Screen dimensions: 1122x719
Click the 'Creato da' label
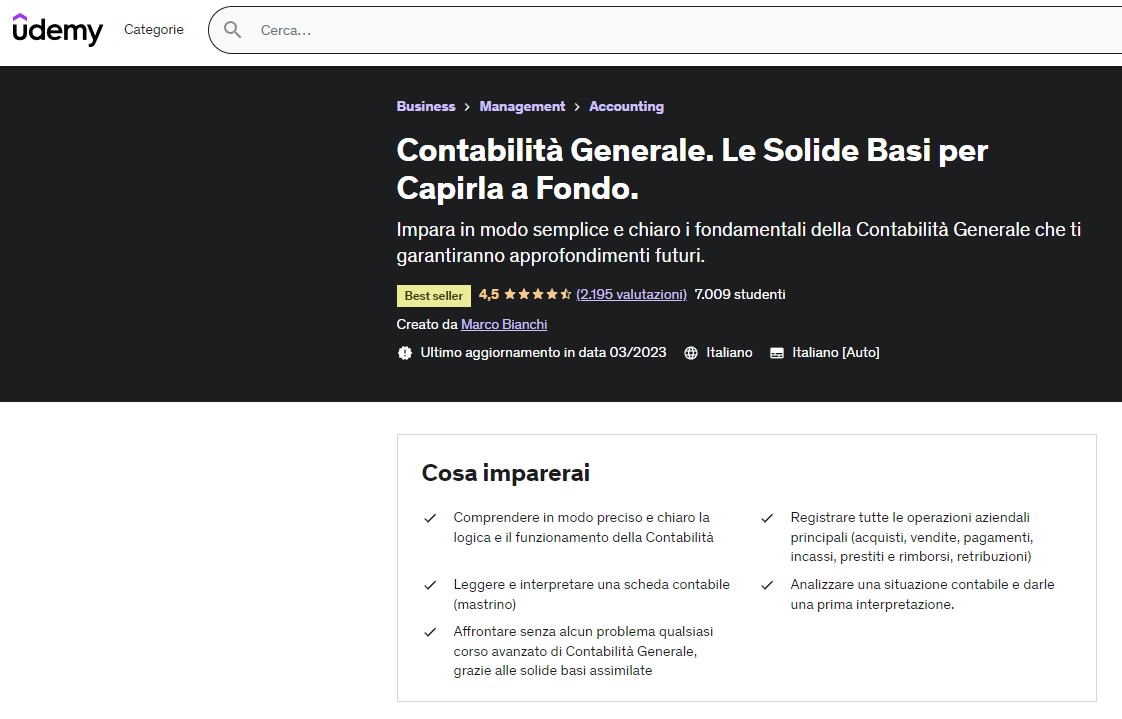tap(426, 324)
